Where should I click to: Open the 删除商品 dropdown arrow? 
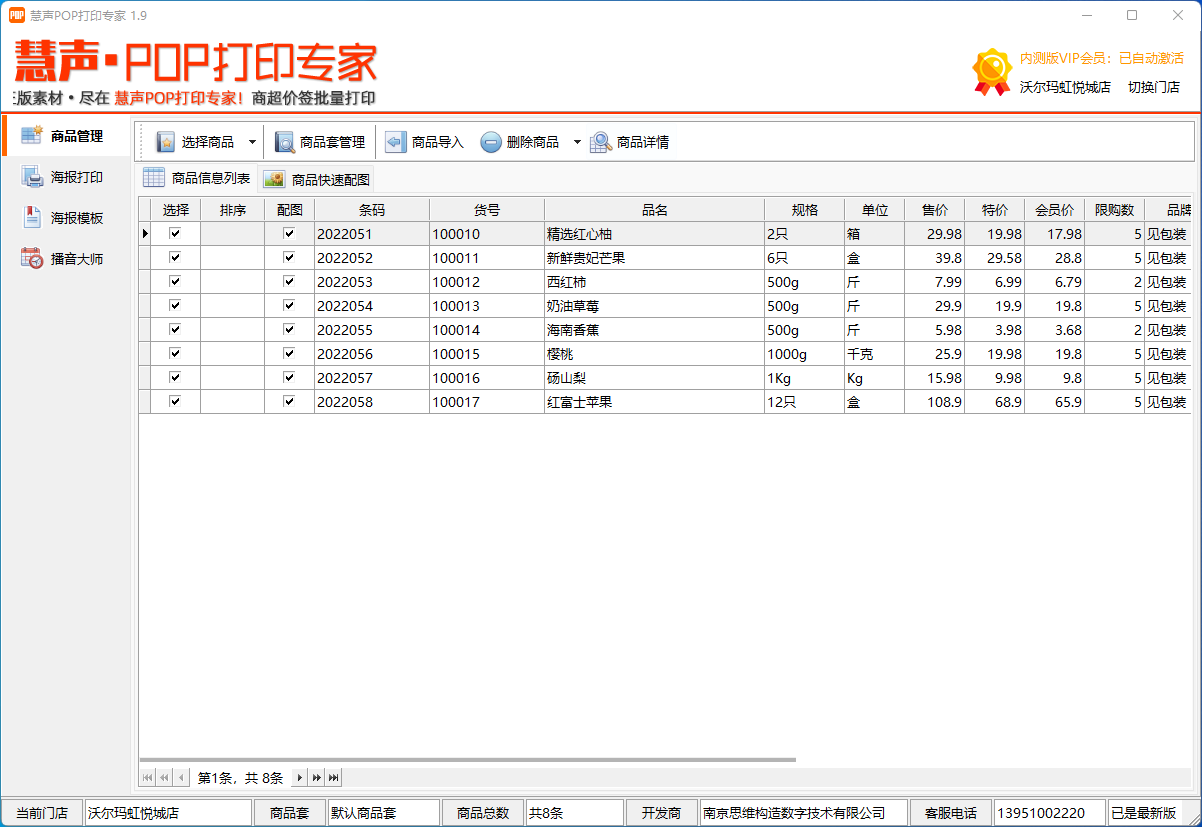pos(576,141)
